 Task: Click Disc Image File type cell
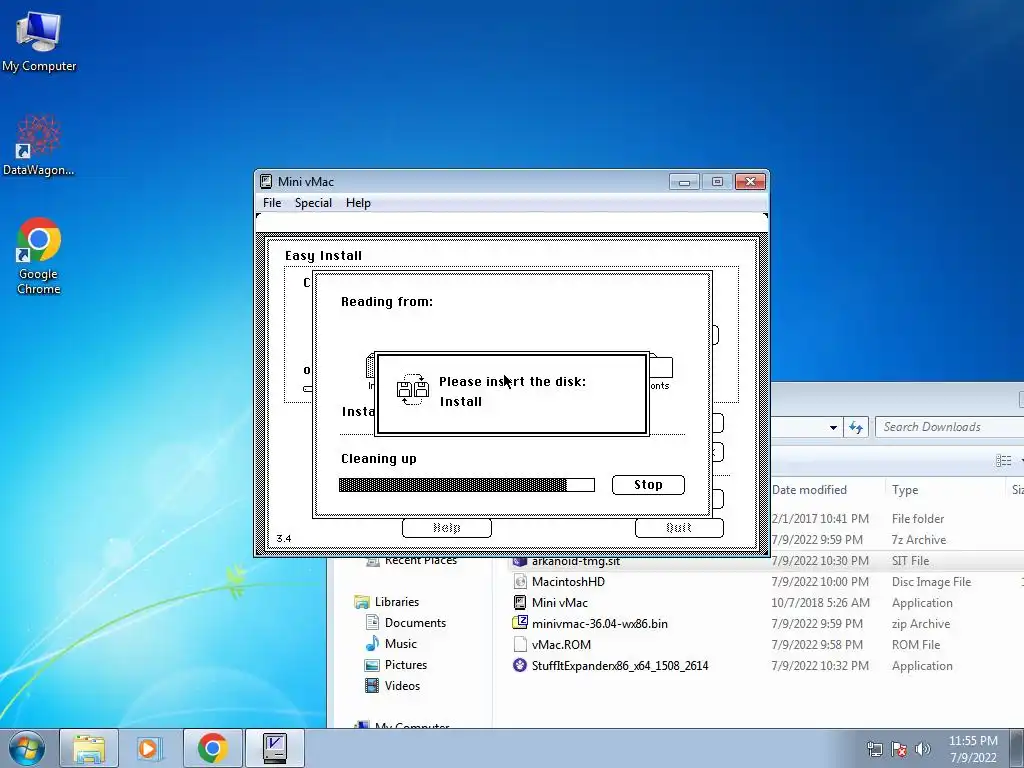point(931,582)
